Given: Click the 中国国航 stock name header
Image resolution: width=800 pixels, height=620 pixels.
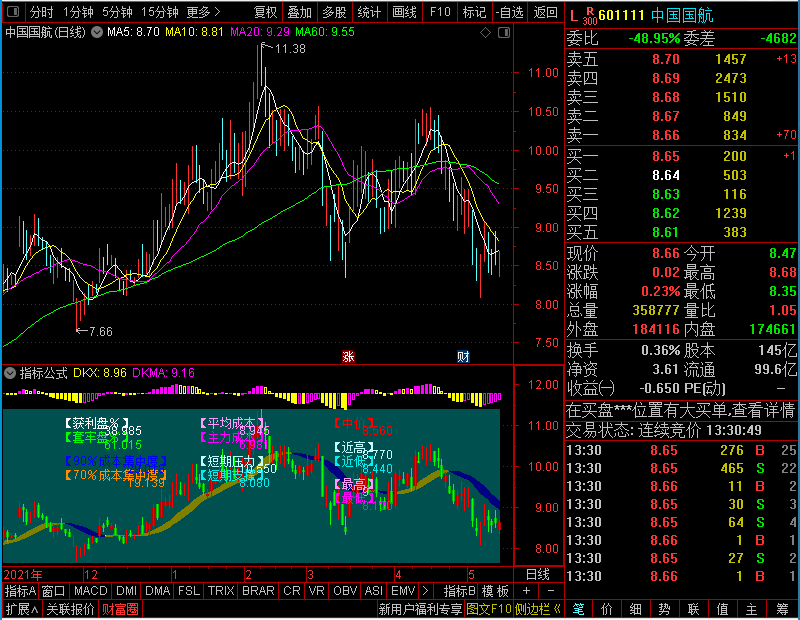Looking at the screenshot, I should click(x=682, y=16).
